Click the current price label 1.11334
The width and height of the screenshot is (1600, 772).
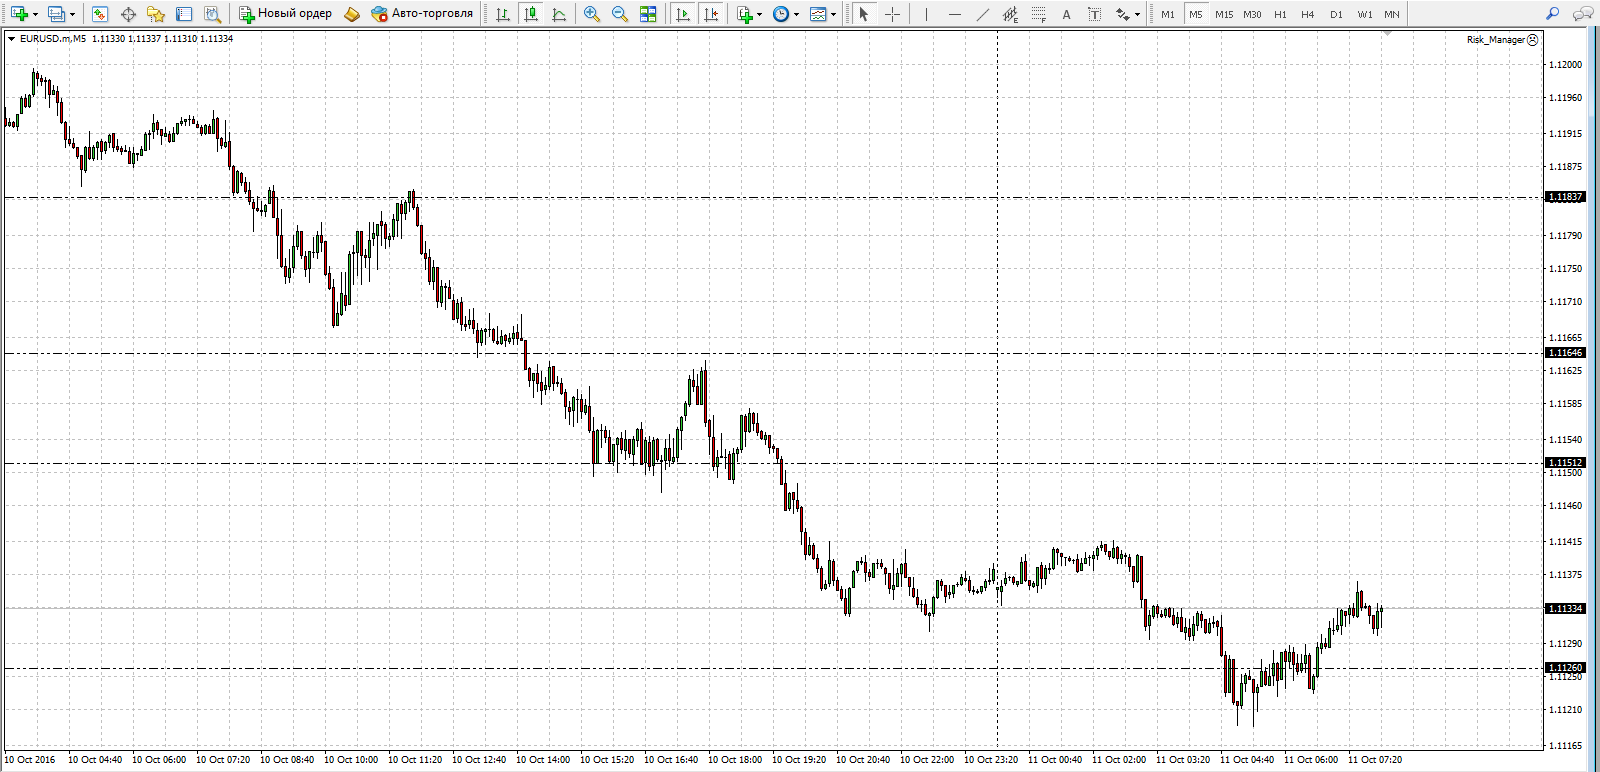(x=1565, y=609)
